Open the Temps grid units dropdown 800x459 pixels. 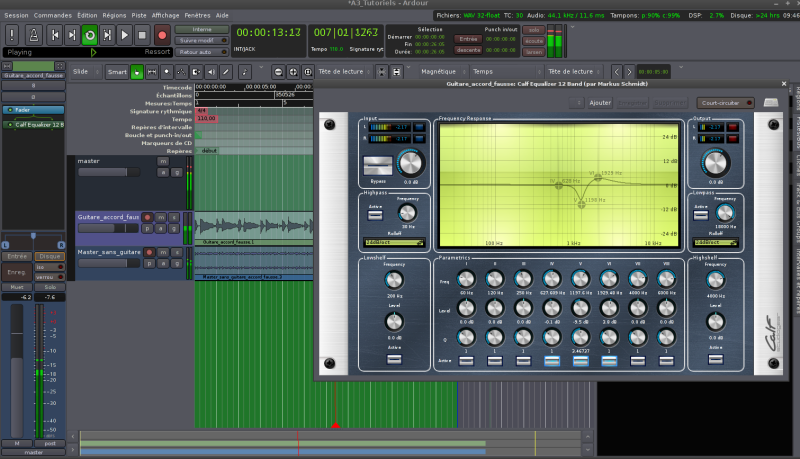pos(502,72)
